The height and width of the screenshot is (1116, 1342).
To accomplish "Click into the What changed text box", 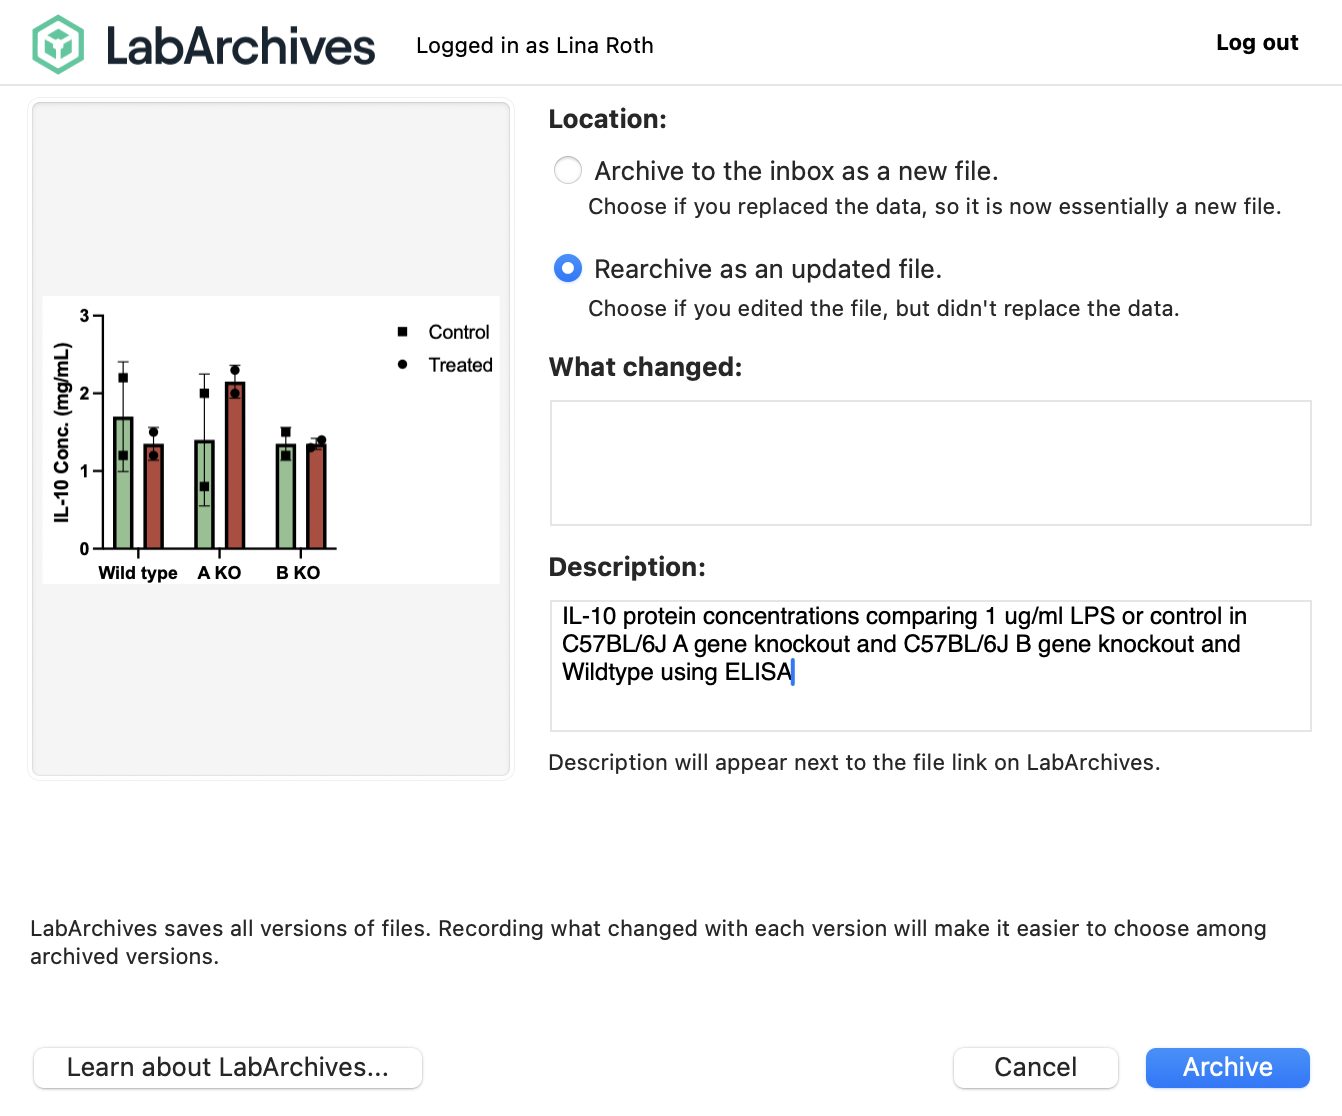I will click(930, 462).
